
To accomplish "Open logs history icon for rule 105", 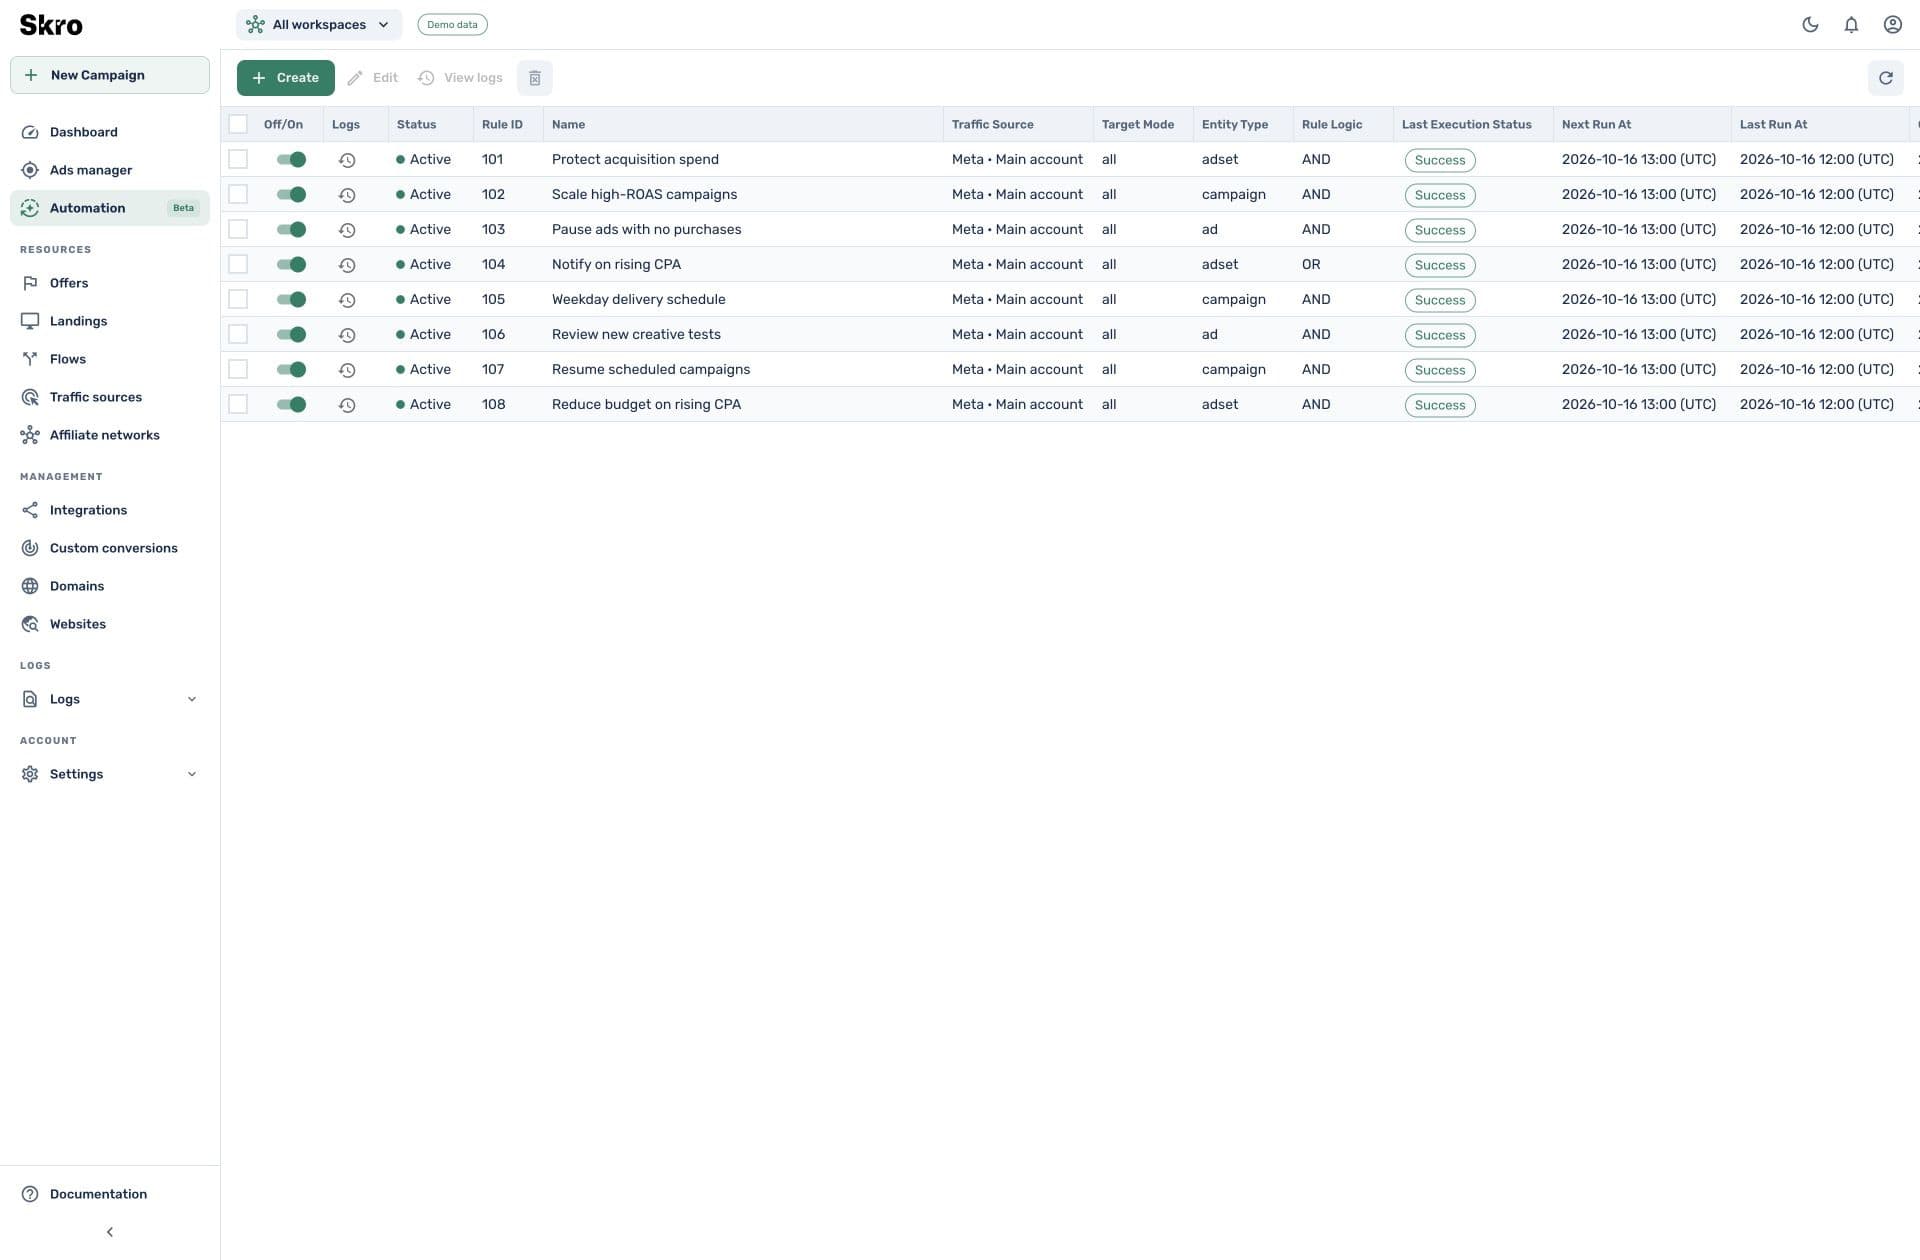I will [347, 300].
